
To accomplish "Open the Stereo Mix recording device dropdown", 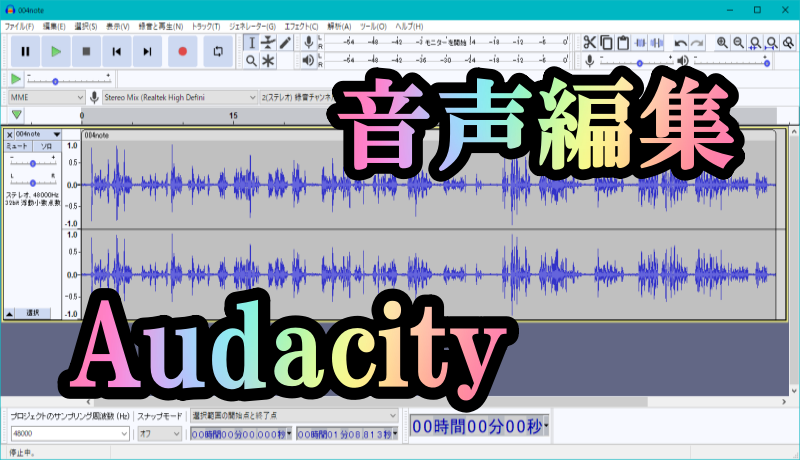I will 179,97.
